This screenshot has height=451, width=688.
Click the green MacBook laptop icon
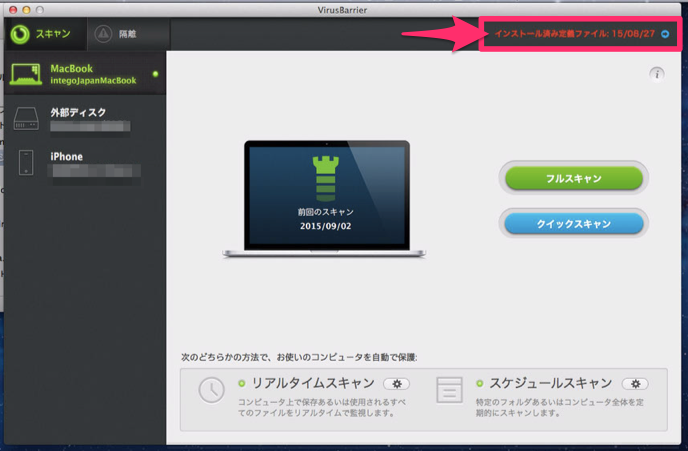point(26,74)
